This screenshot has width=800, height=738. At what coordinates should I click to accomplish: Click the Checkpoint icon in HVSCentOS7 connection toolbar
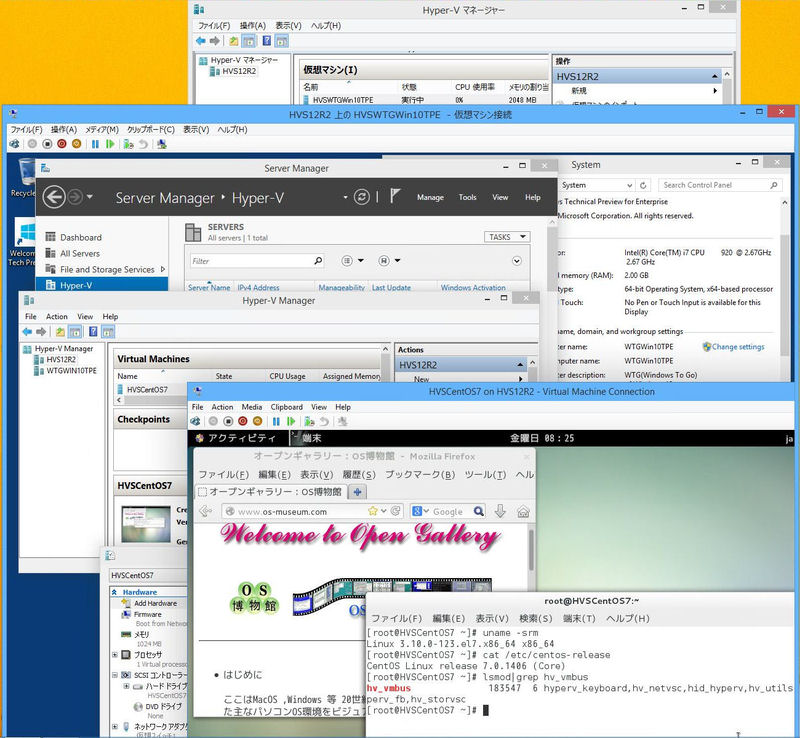tap(309, 421)
